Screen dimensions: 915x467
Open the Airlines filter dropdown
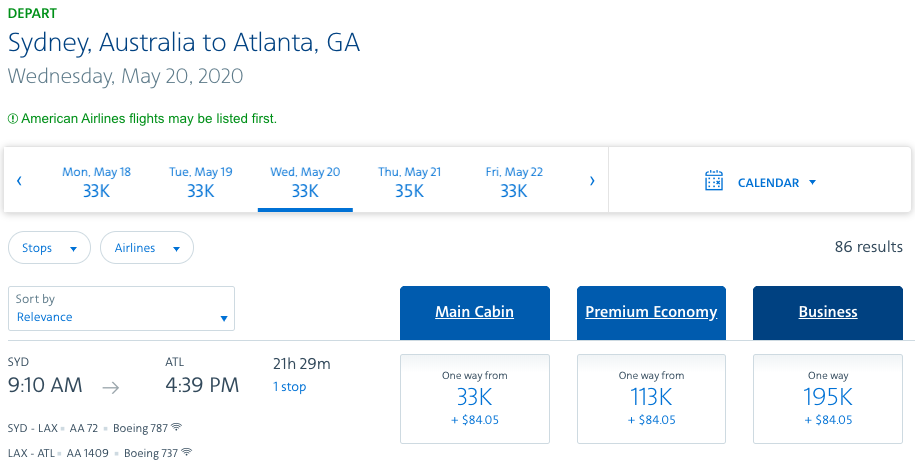click(x=147, y=248)
